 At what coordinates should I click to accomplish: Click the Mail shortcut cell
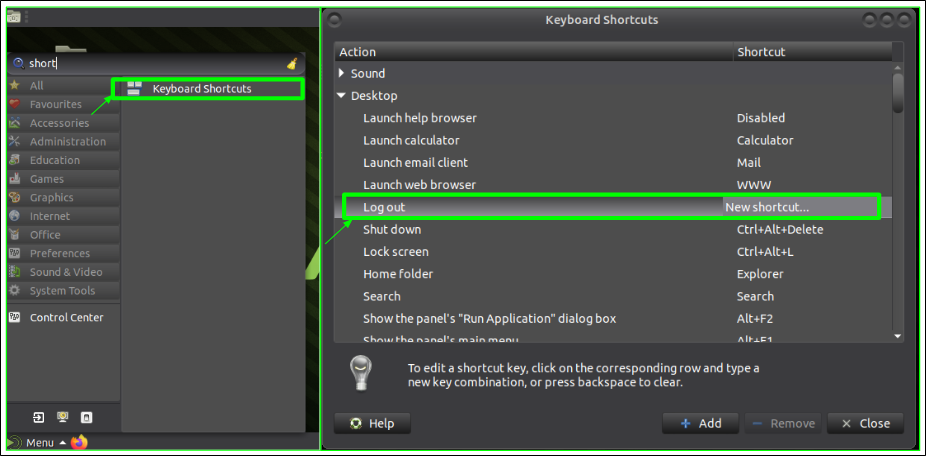(x=749, y=162)
